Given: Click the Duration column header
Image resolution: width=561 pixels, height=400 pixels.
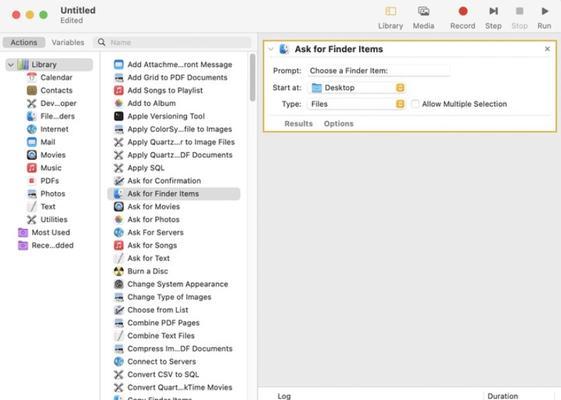Looking at the screenshot, I should 503,396.
